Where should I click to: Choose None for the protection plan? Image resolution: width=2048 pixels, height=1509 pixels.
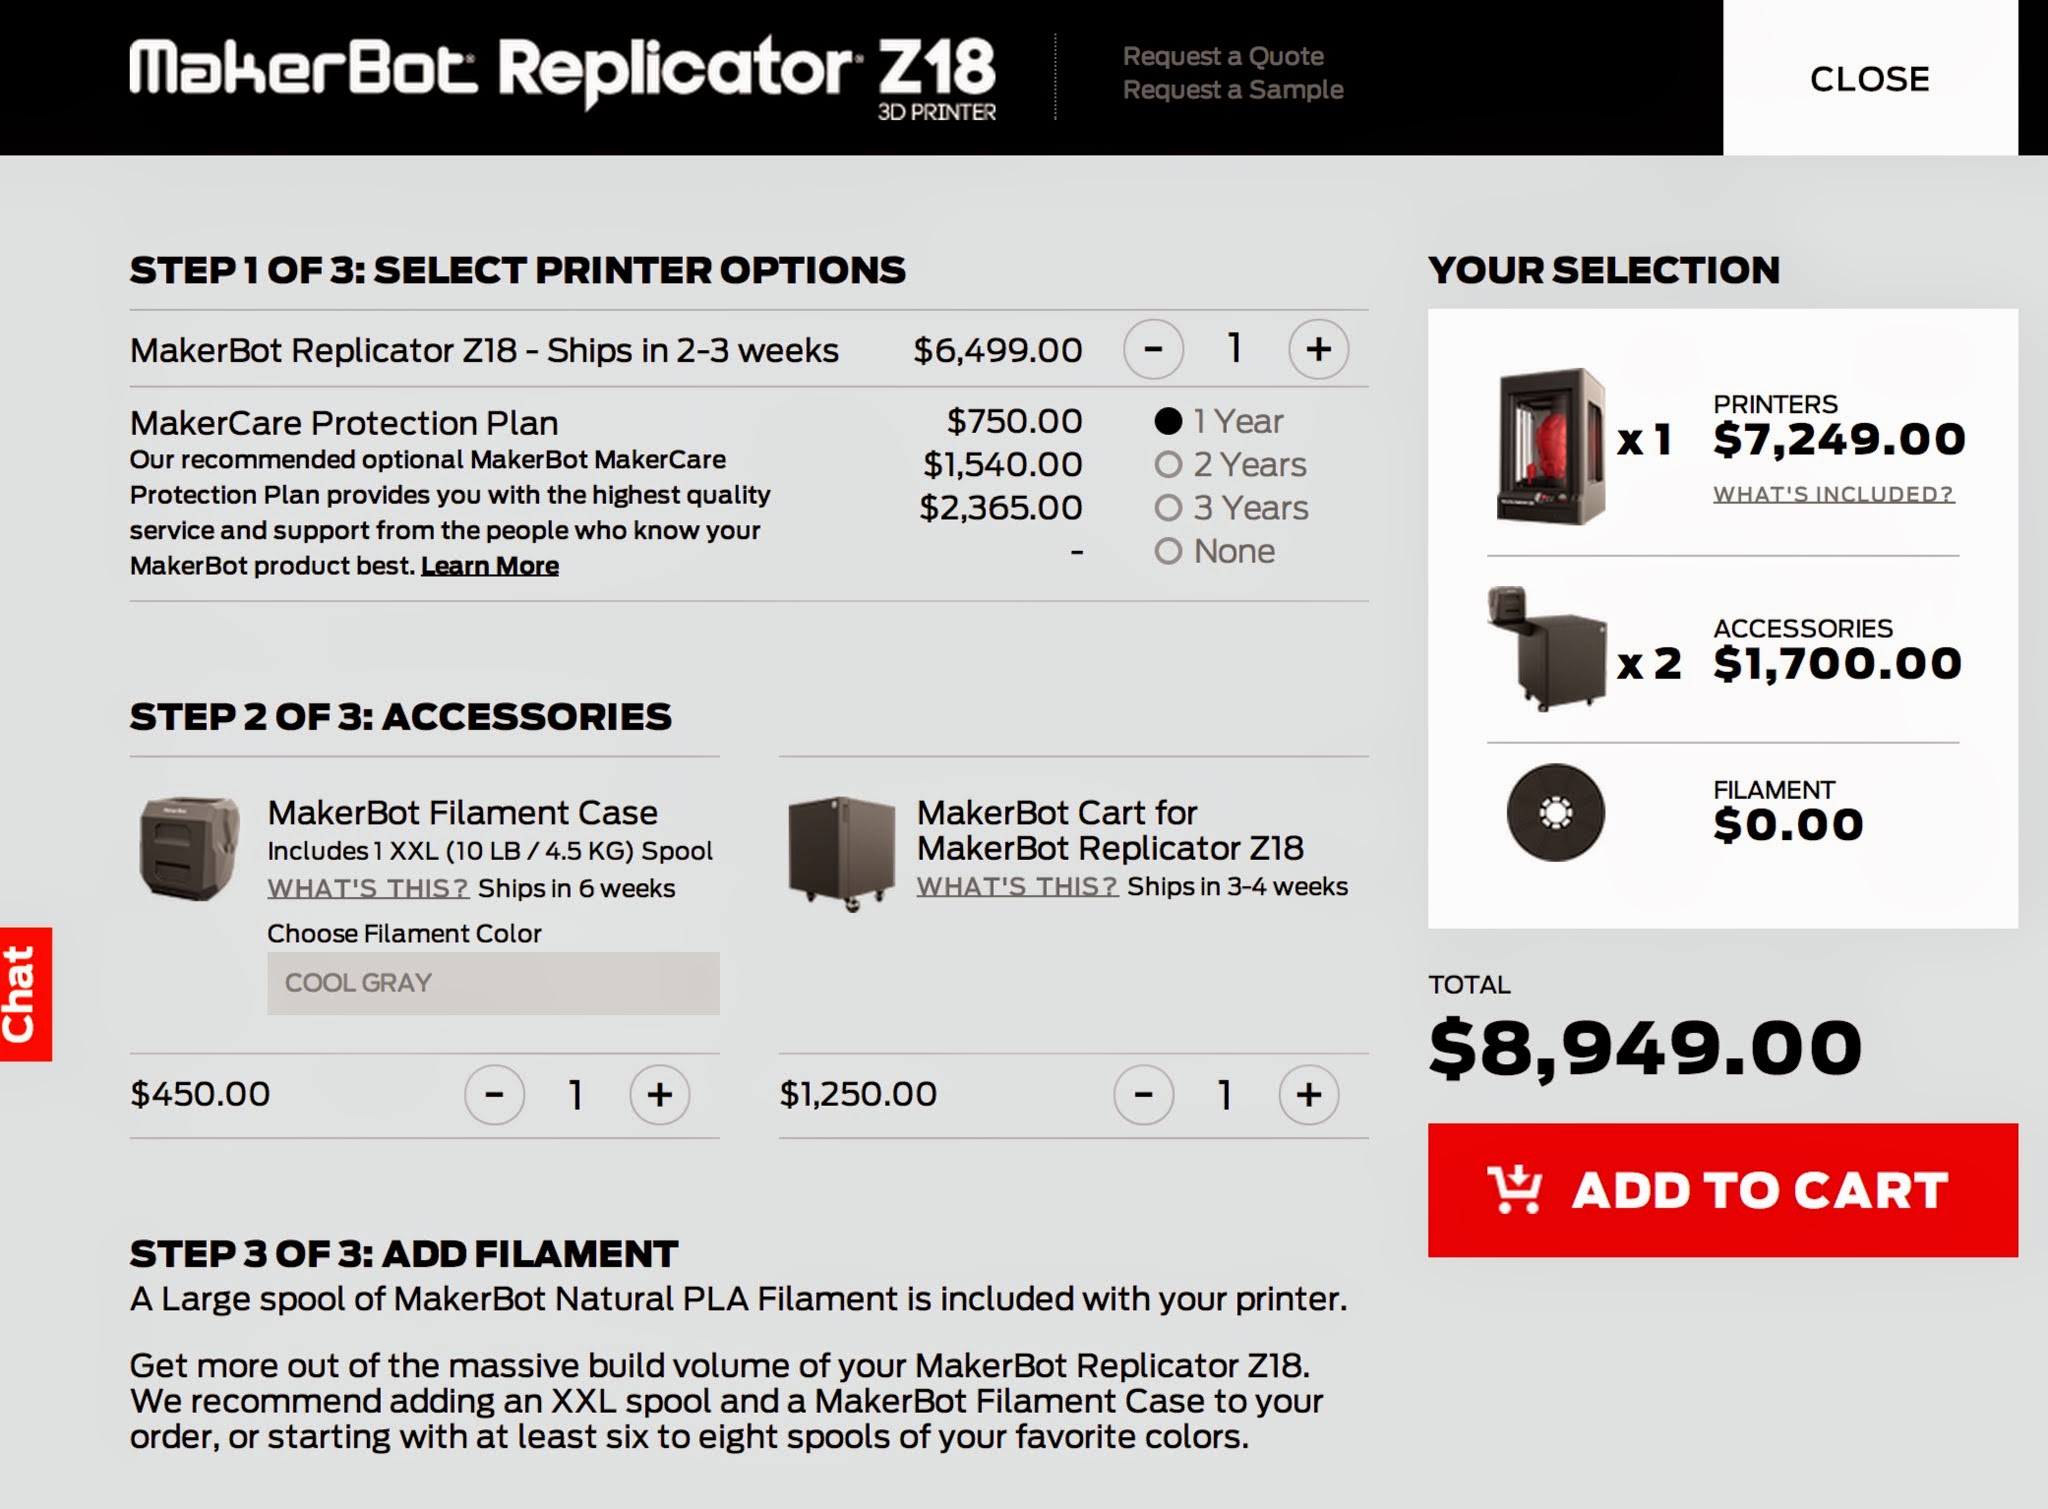tap(1168, 551)
